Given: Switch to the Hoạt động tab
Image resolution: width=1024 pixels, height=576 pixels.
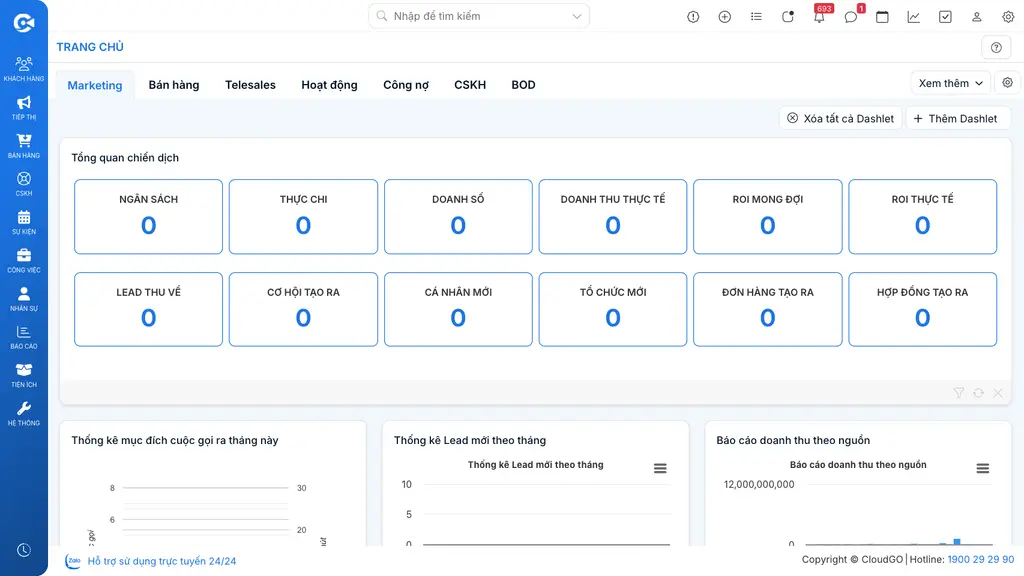Looking at the screenshot, I should 329,85.
